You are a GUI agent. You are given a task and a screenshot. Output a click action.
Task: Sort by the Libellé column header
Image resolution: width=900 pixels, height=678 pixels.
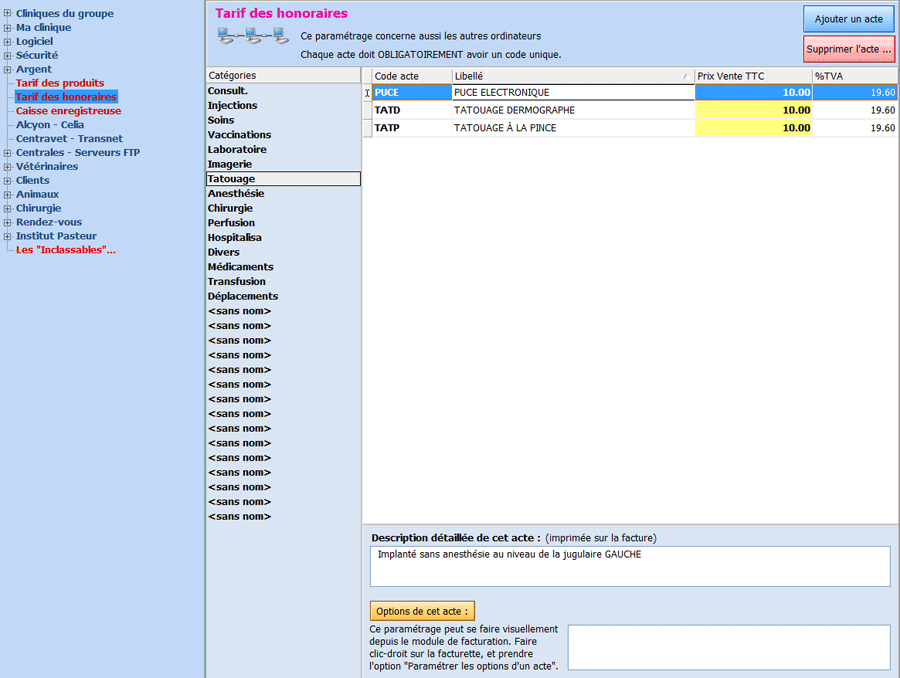pos(572,76)
